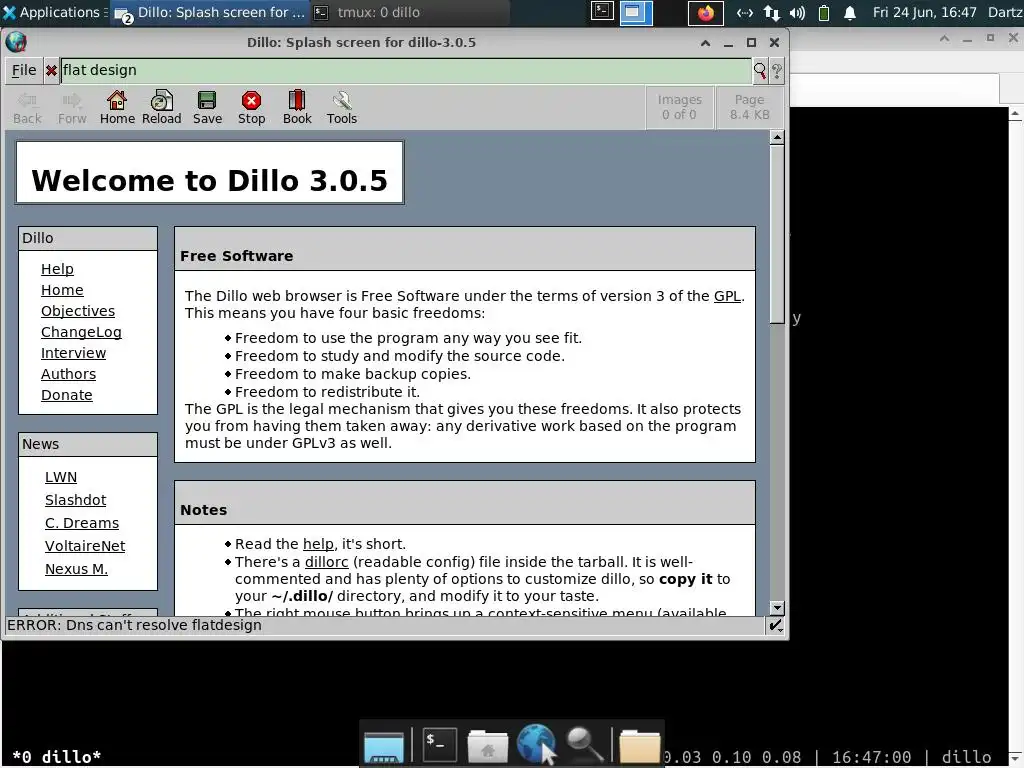The width and height of the screenshot is (1024, 768).
Task: Open the Home link in Dillo sidebar
Action: pyautogui.click(x=62, y=290)
